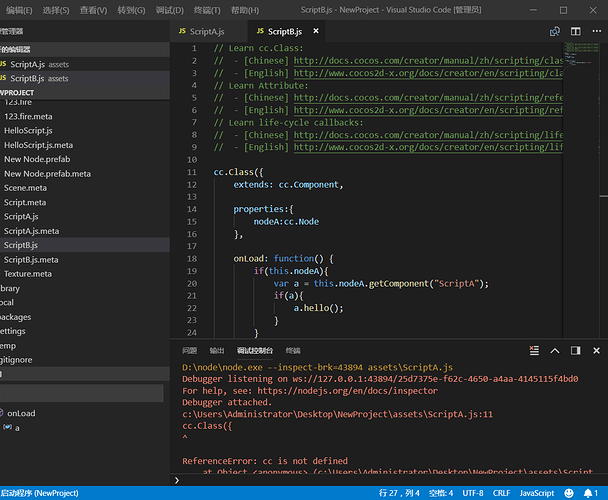Open the 终端 (Terminal) panel tab

click(293, 351)
